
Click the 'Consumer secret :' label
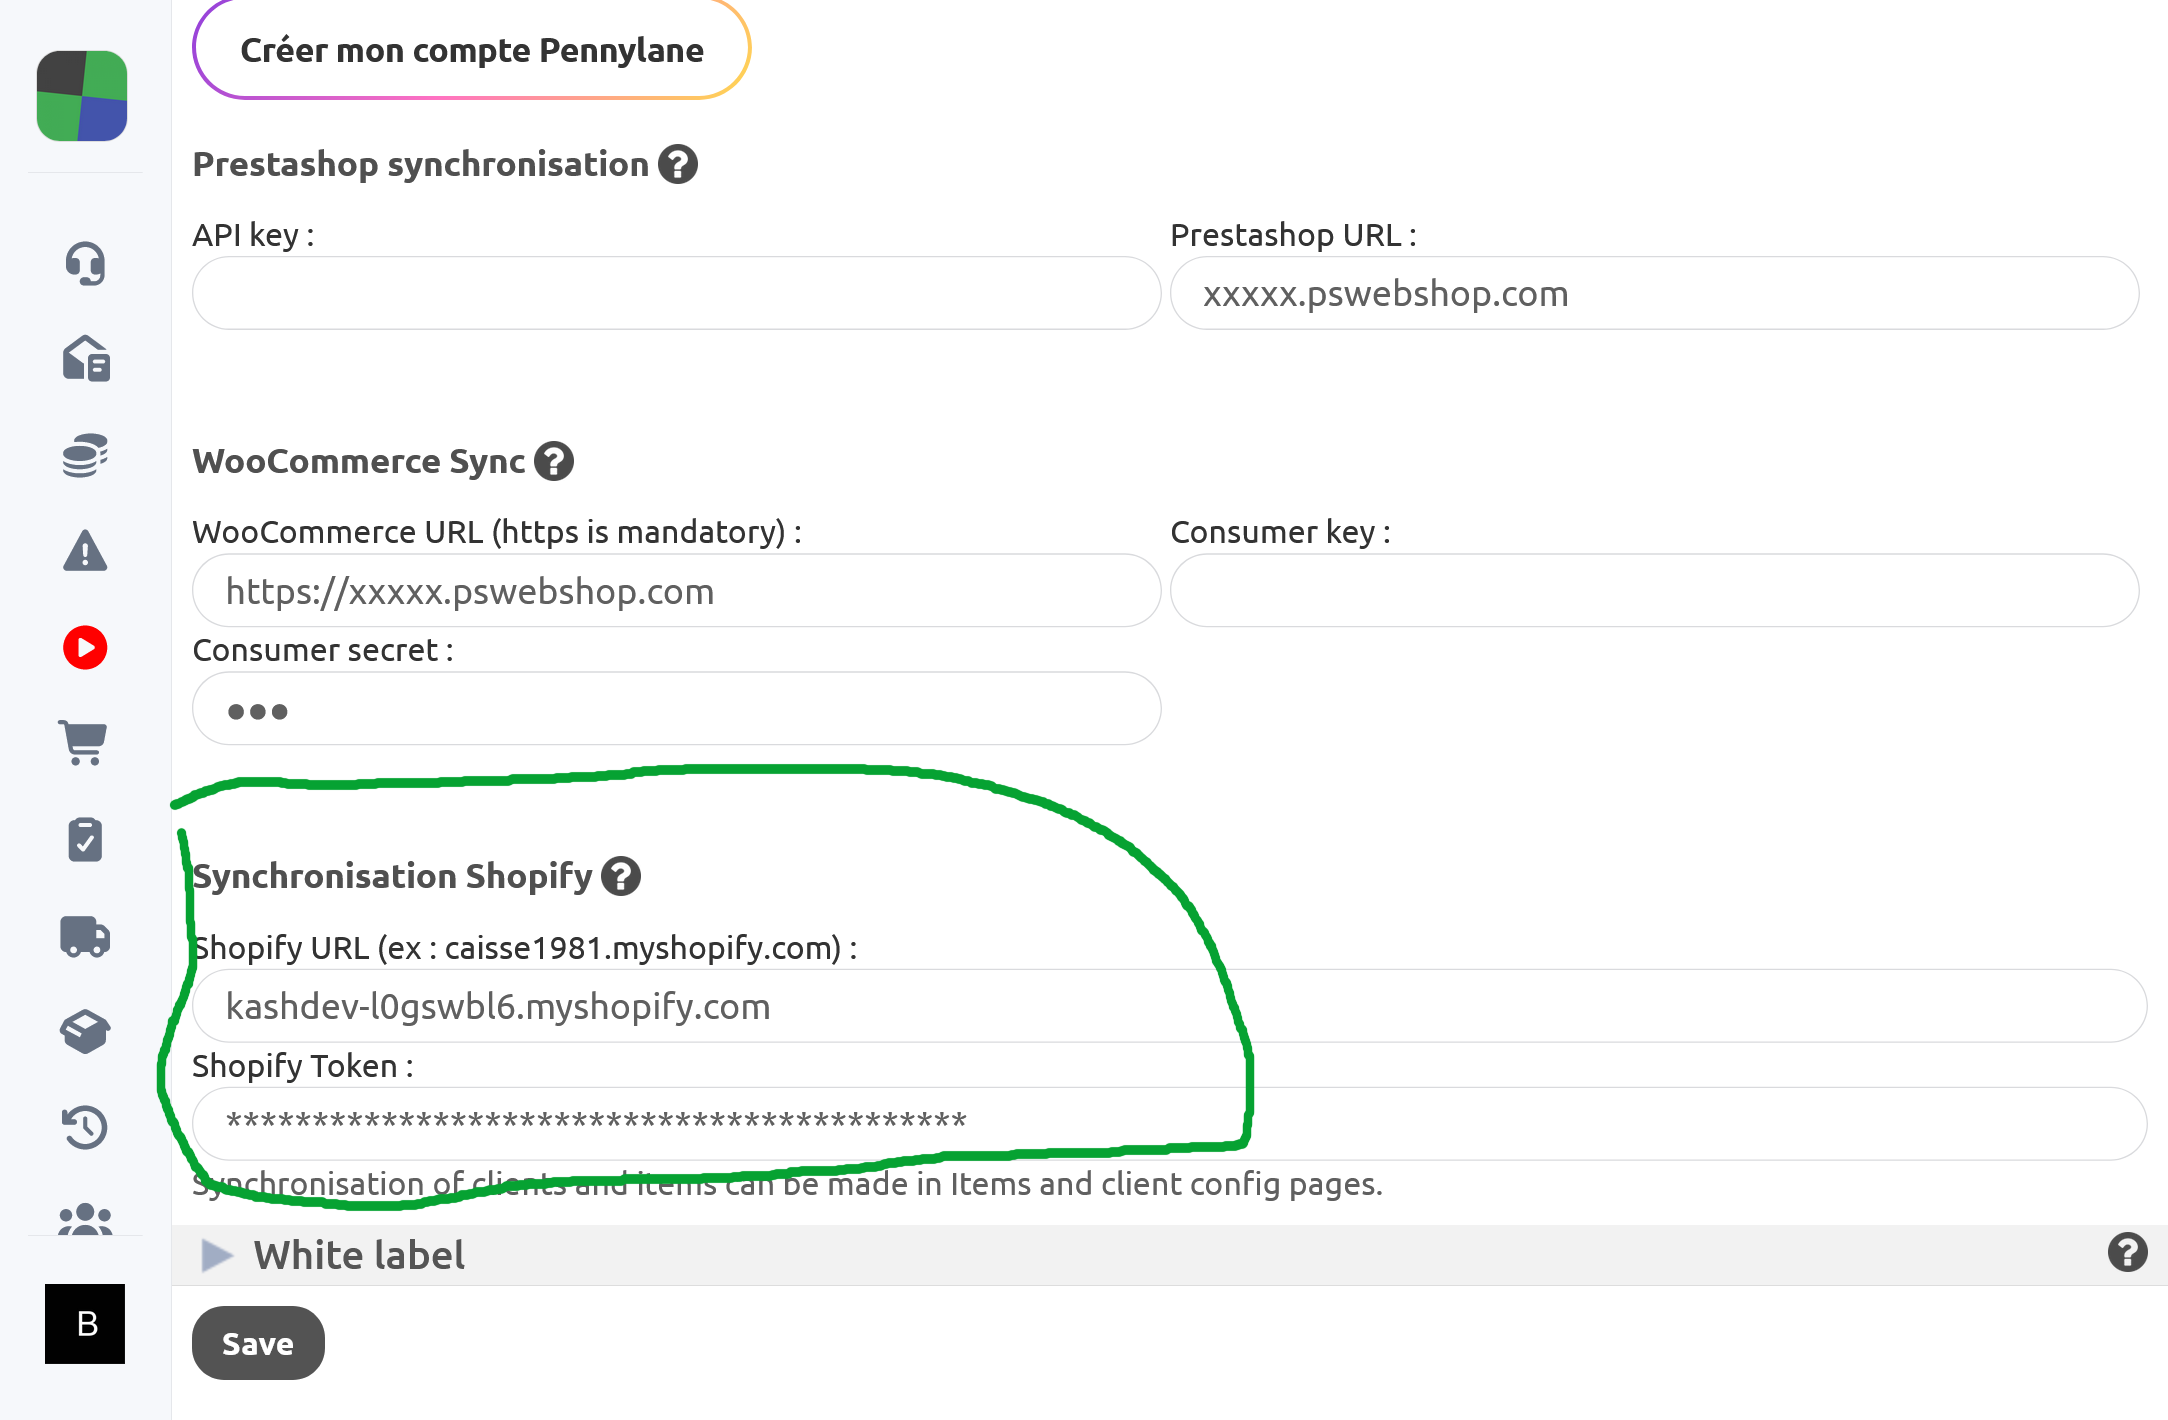[x=323, y=650]
